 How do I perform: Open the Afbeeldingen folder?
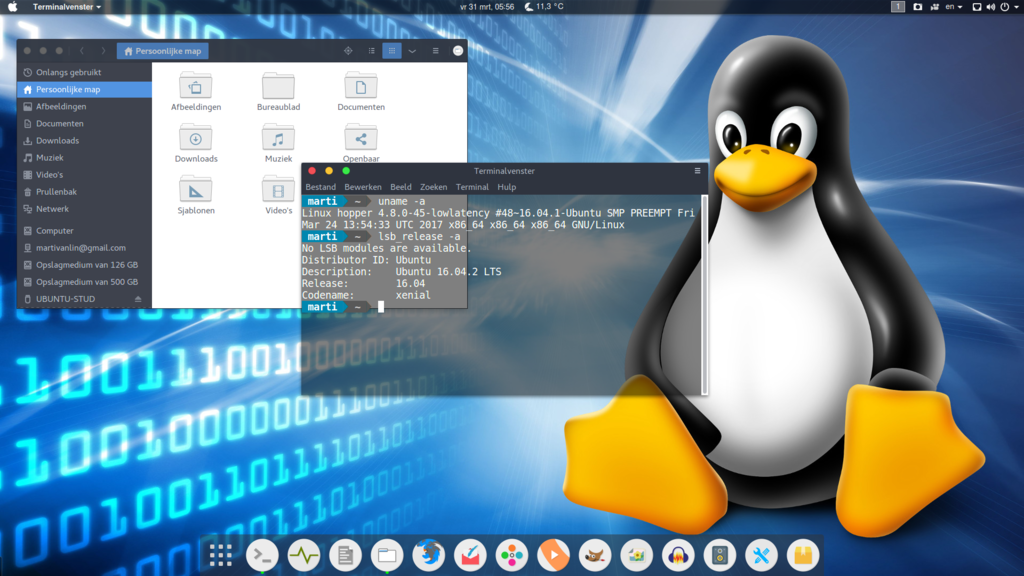pyautogui.click(x=195, y=86)
